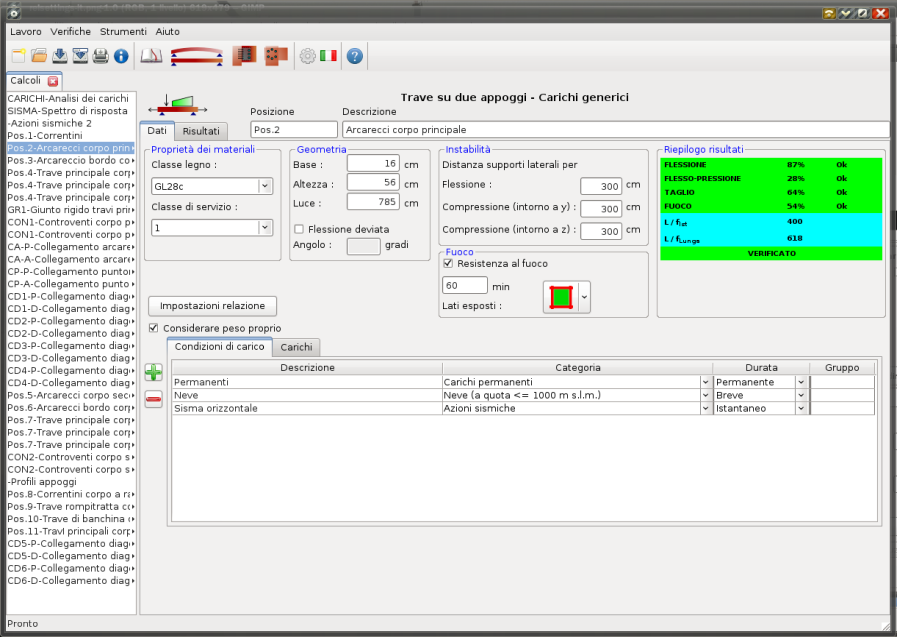Click the printer icon in the toolbar
The width and height of the screenshot is (897, 637).
click(x=100, y=56)
